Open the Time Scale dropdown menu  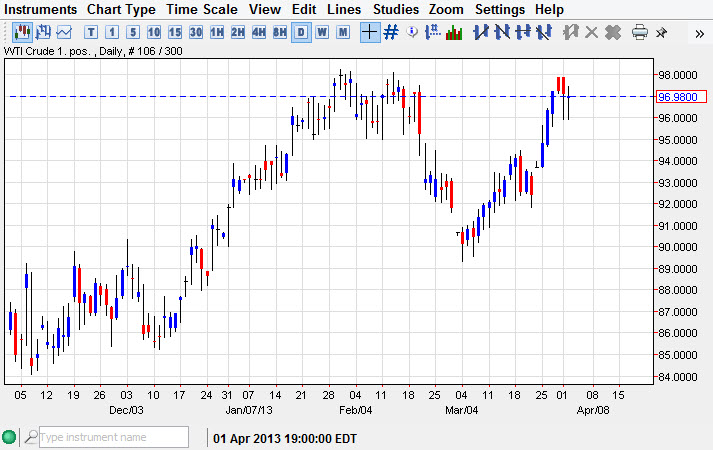[202, 9]
